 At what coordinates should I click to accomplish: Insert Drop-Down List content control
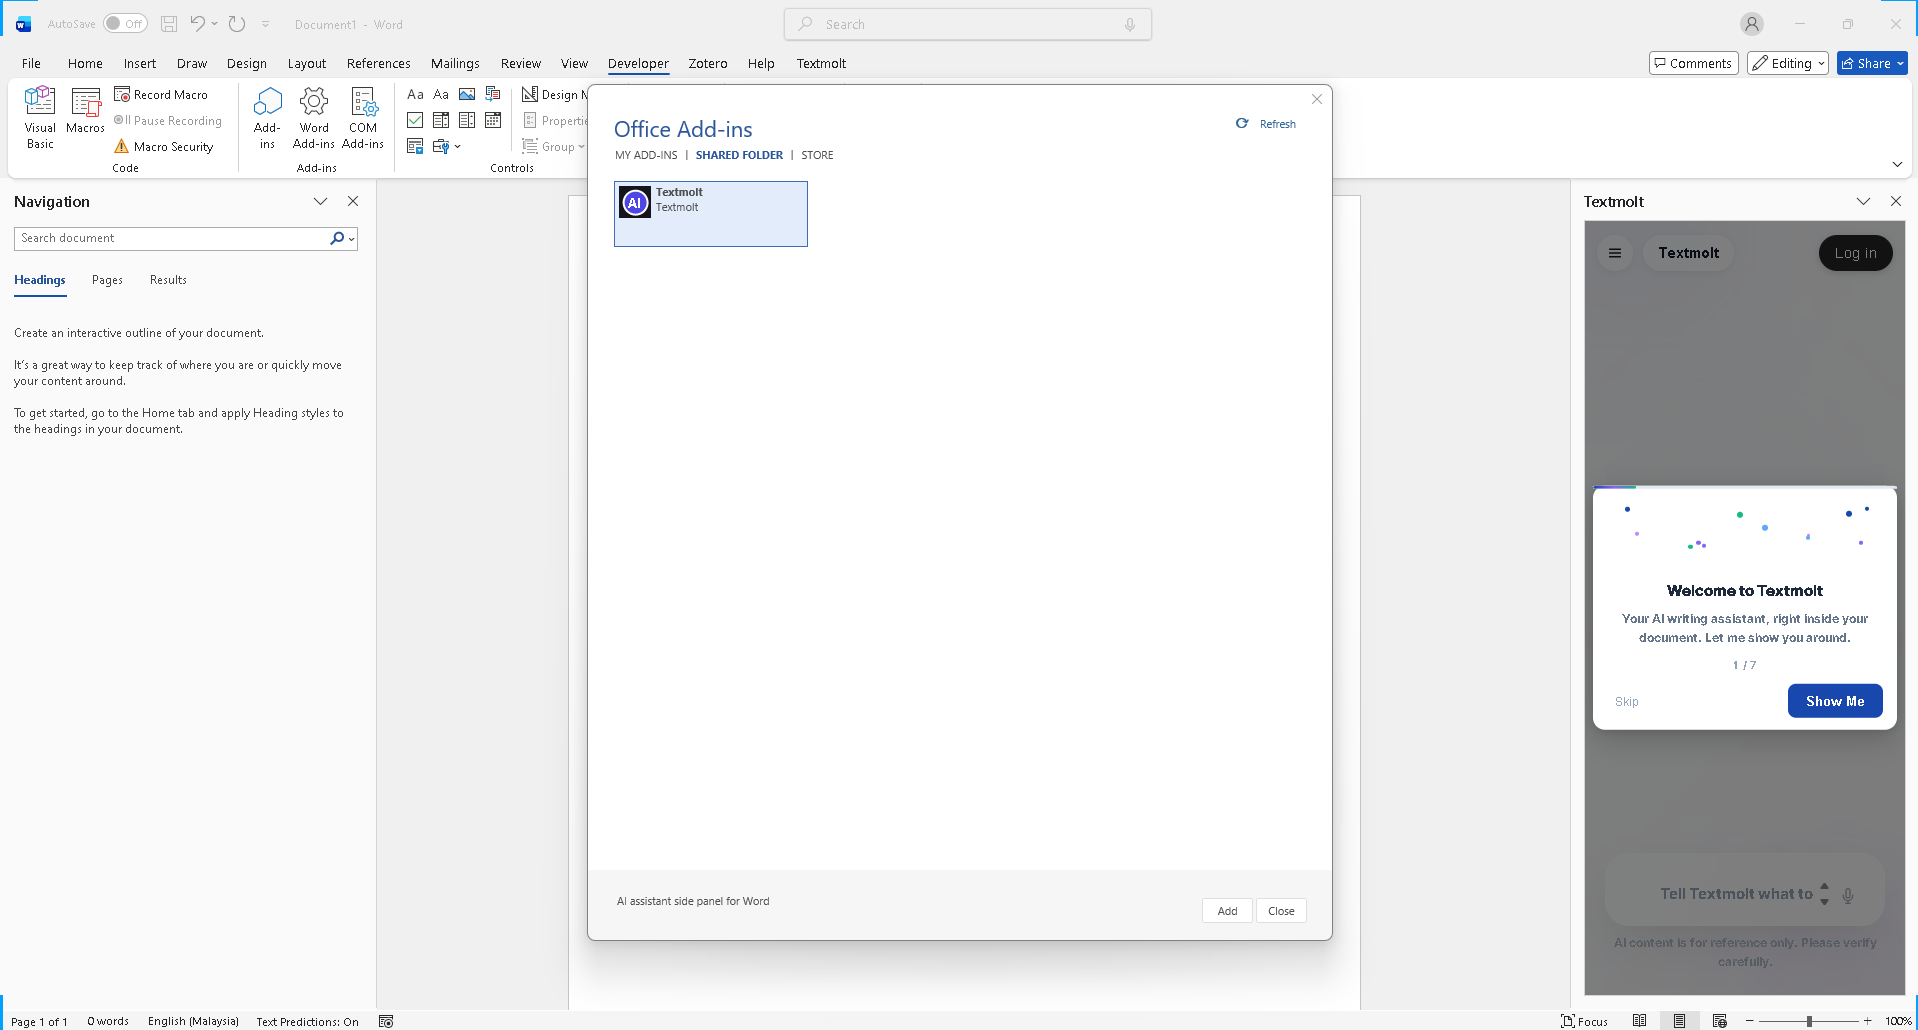467,120
